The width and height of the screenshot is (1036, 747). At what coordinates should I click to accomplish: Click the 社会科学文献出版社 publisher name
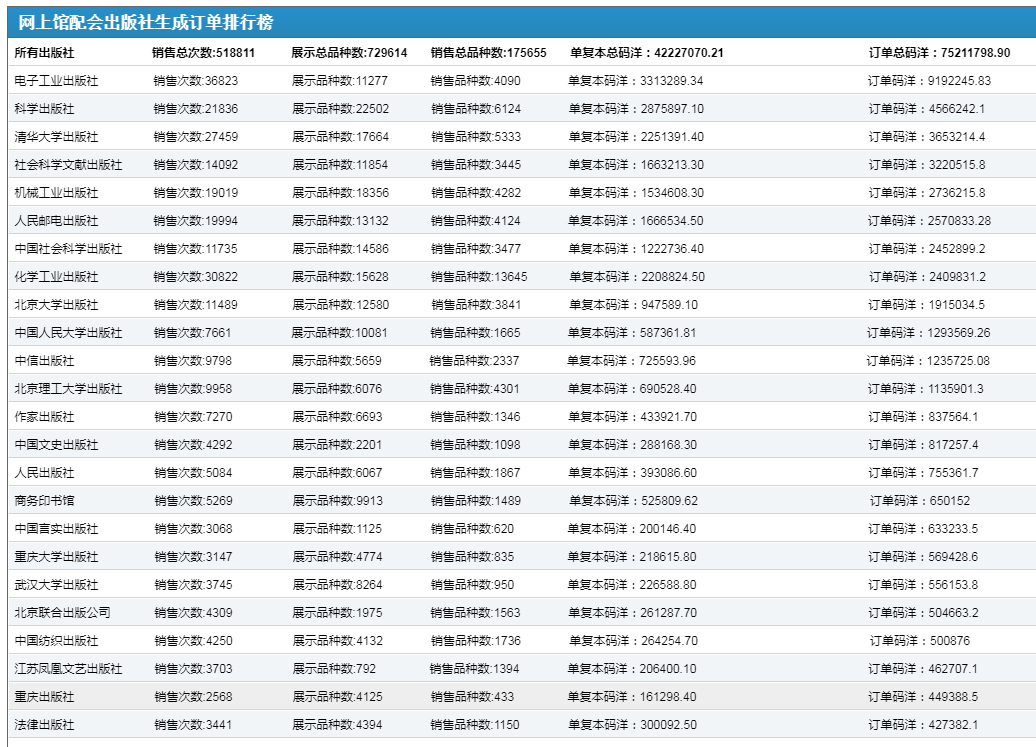click(68, 165)
